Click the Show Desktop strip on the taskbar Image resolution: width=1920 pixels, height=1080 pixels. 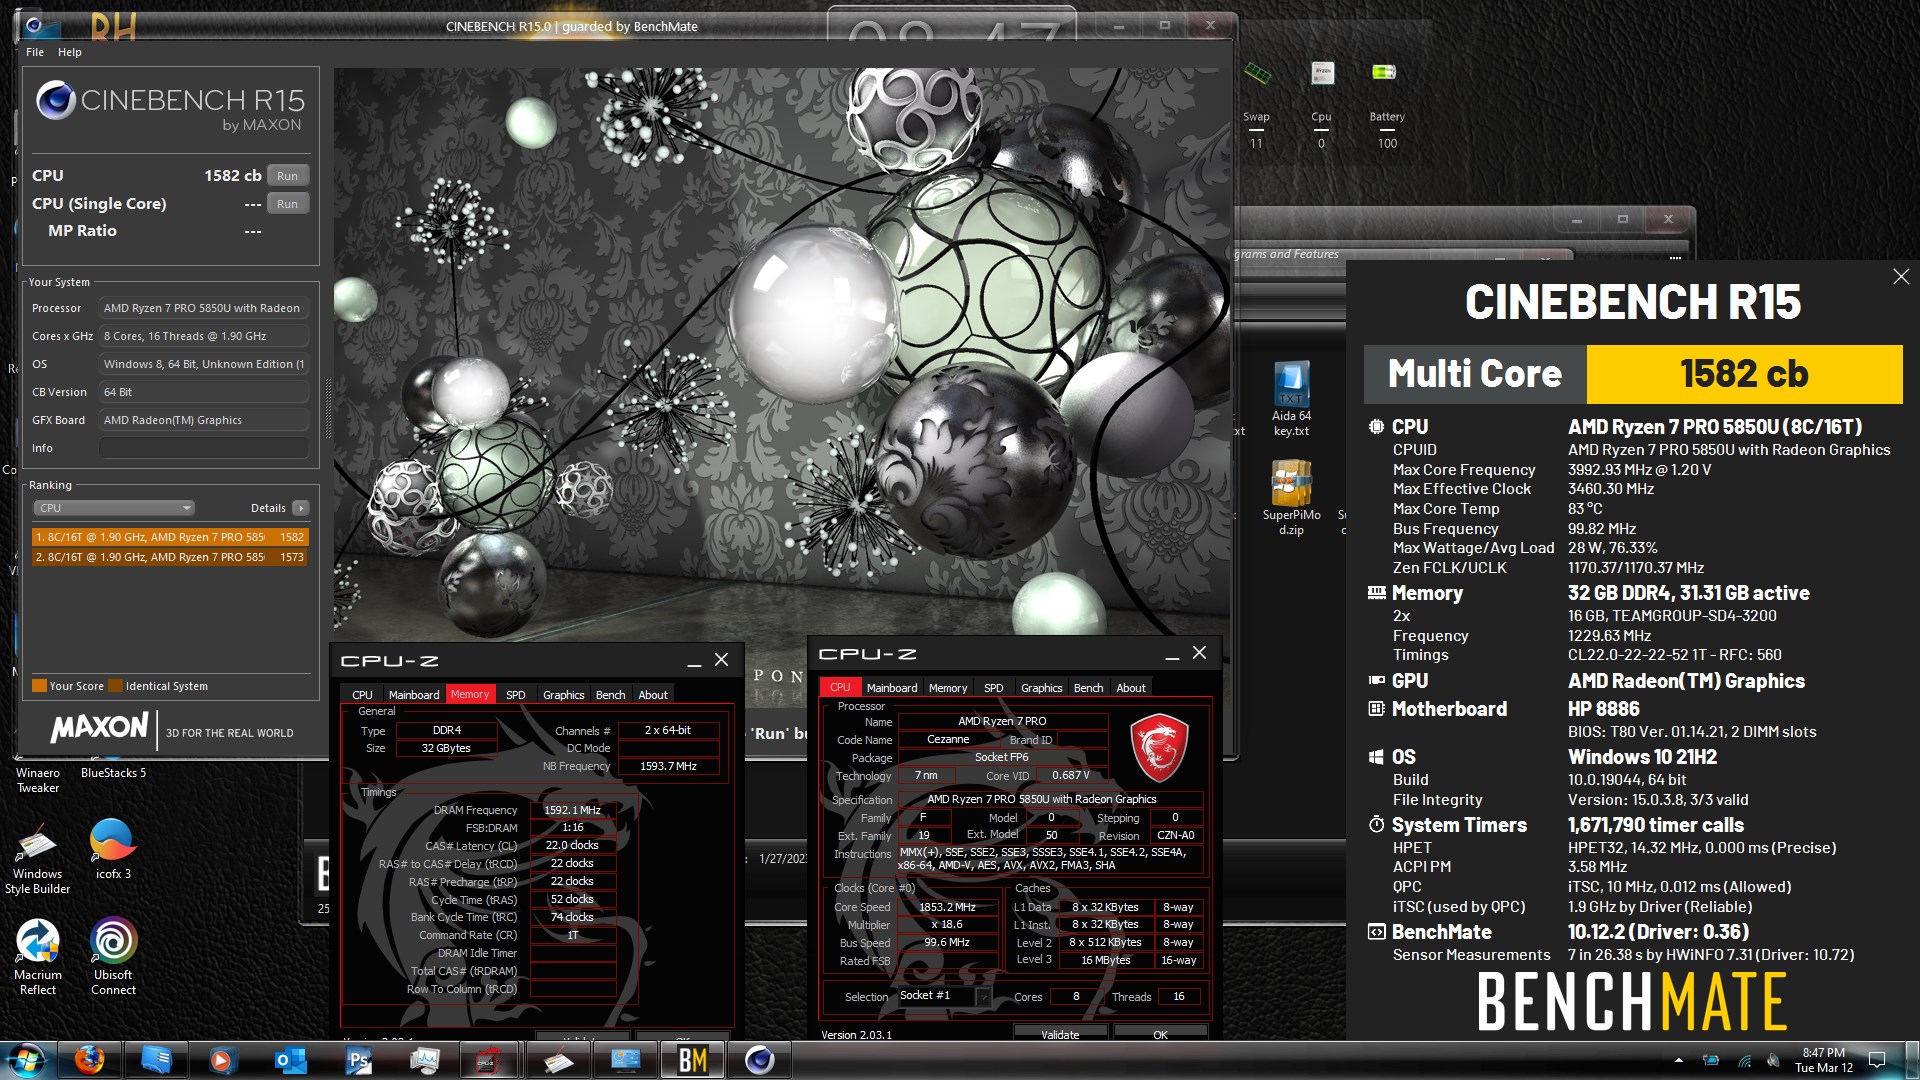tap(1913, 1060)
